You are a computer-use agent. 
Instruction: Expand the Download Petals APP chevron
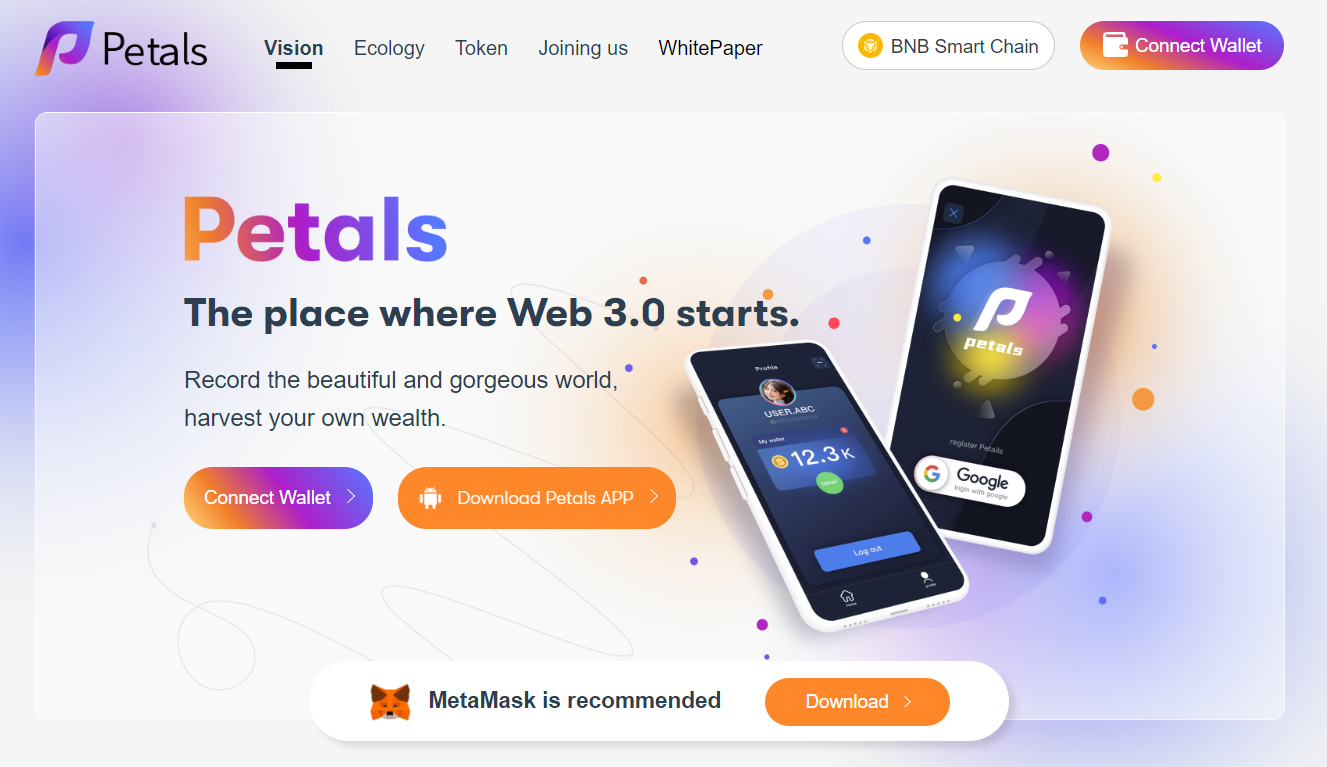click(x=654, y=496)
